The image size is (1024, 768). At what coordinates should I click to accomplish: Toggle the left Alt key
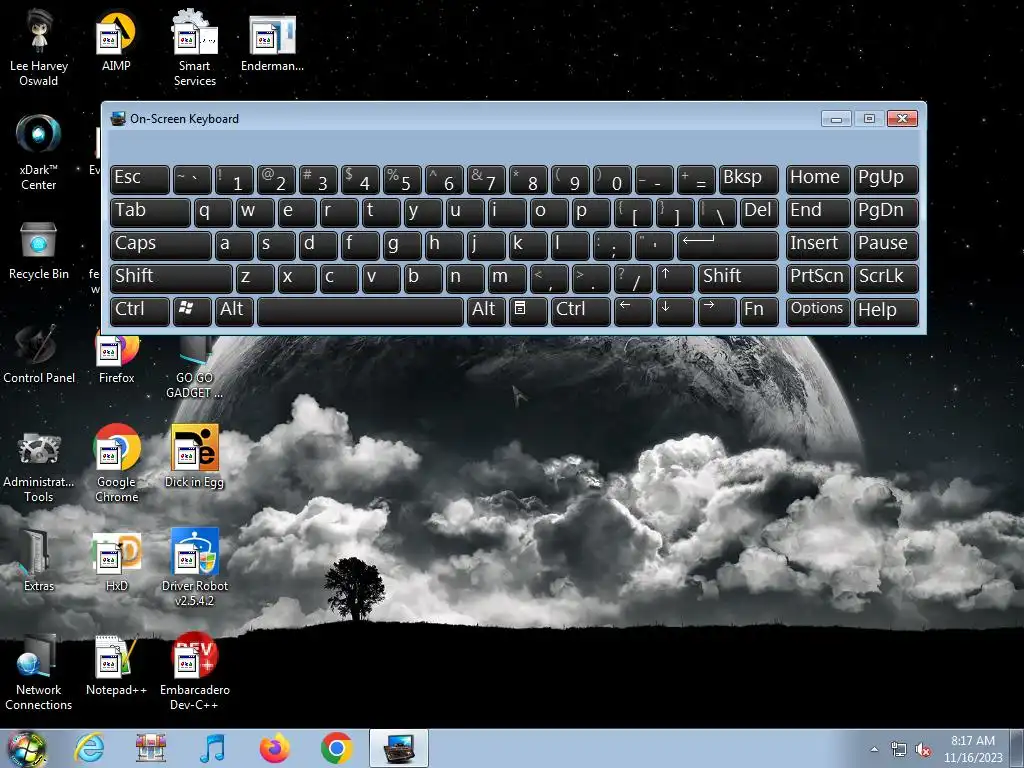234,312
